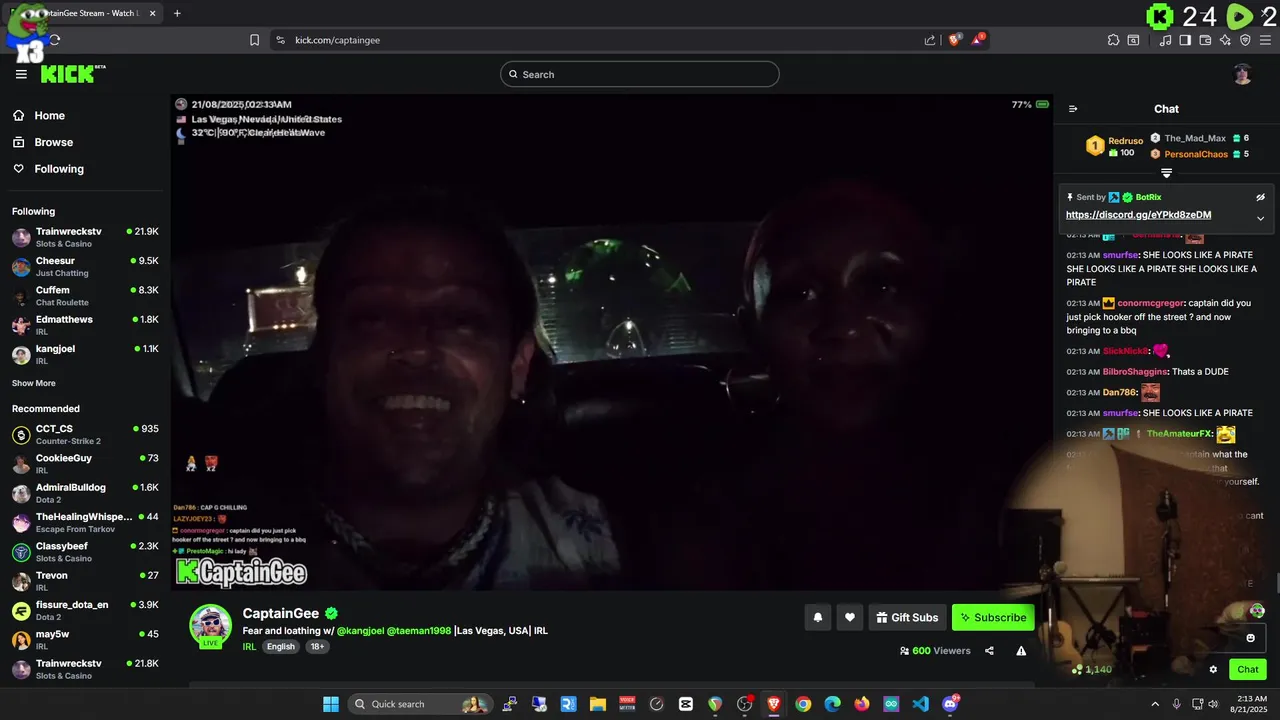Viewport: 1280px width, 720px height.
Task: Collapse the chat panel using its header icon
Action: point(1073,109)
